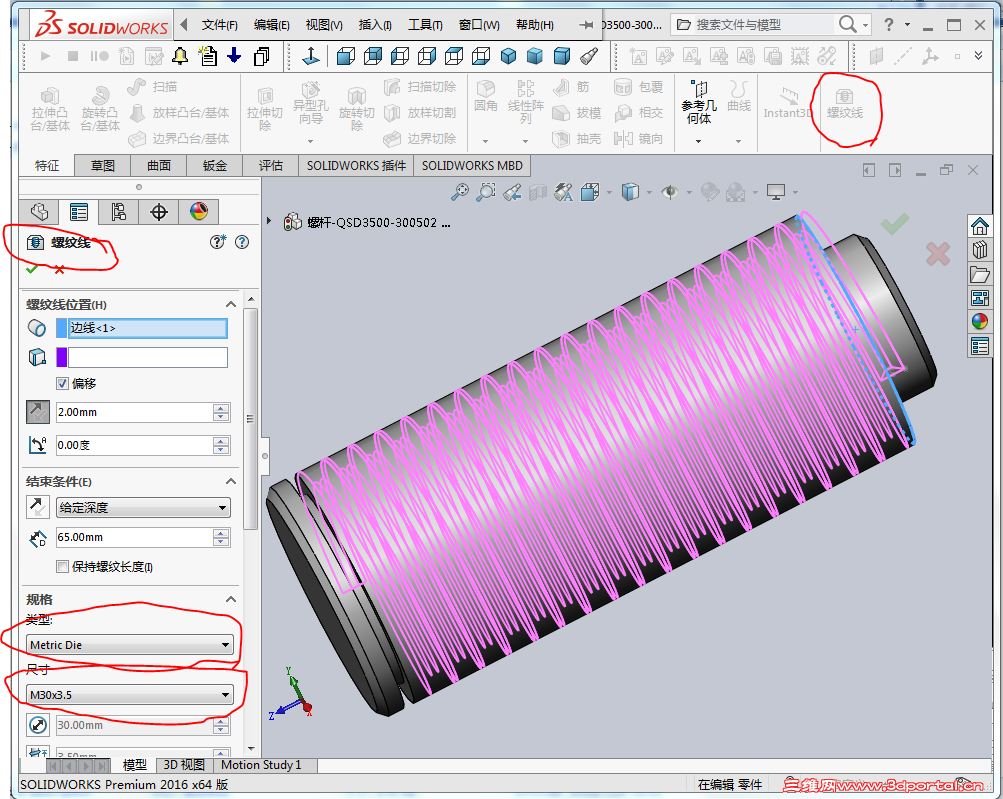Viewport: 1003px width, 799px height.
Task: Enable the 保持螺纹长度 checkbox
Action: coord(62,566)
